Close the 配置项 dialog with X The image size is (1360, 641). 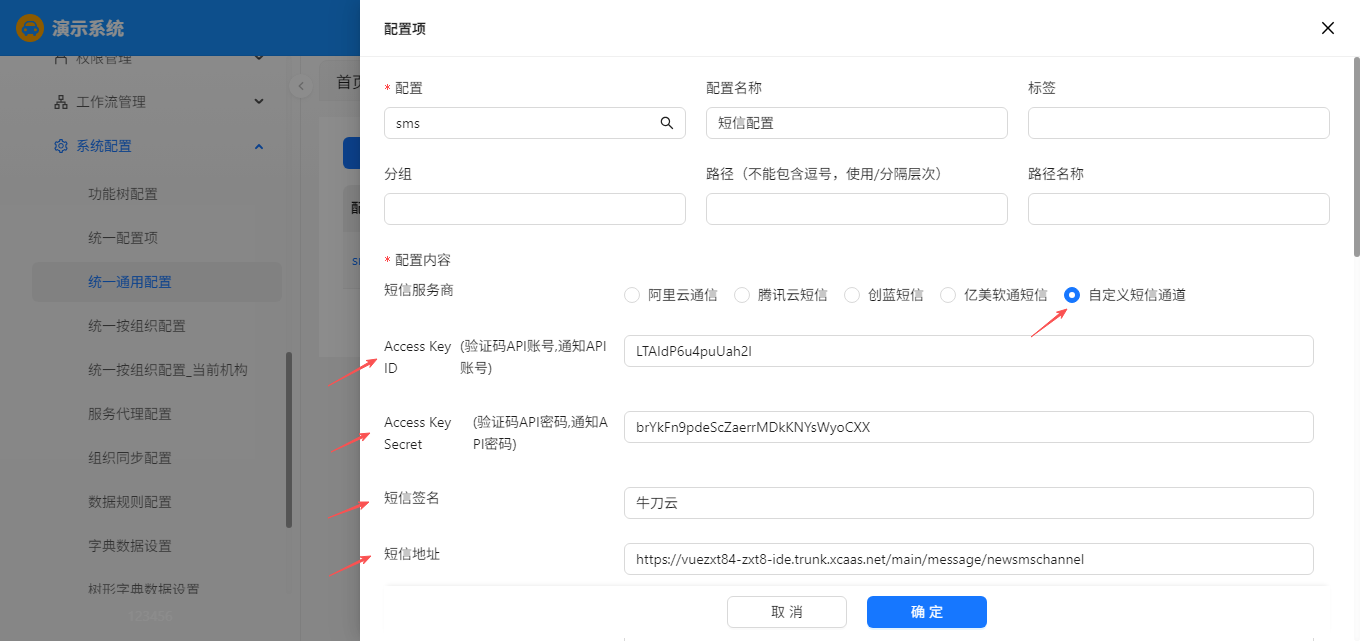1328,28
